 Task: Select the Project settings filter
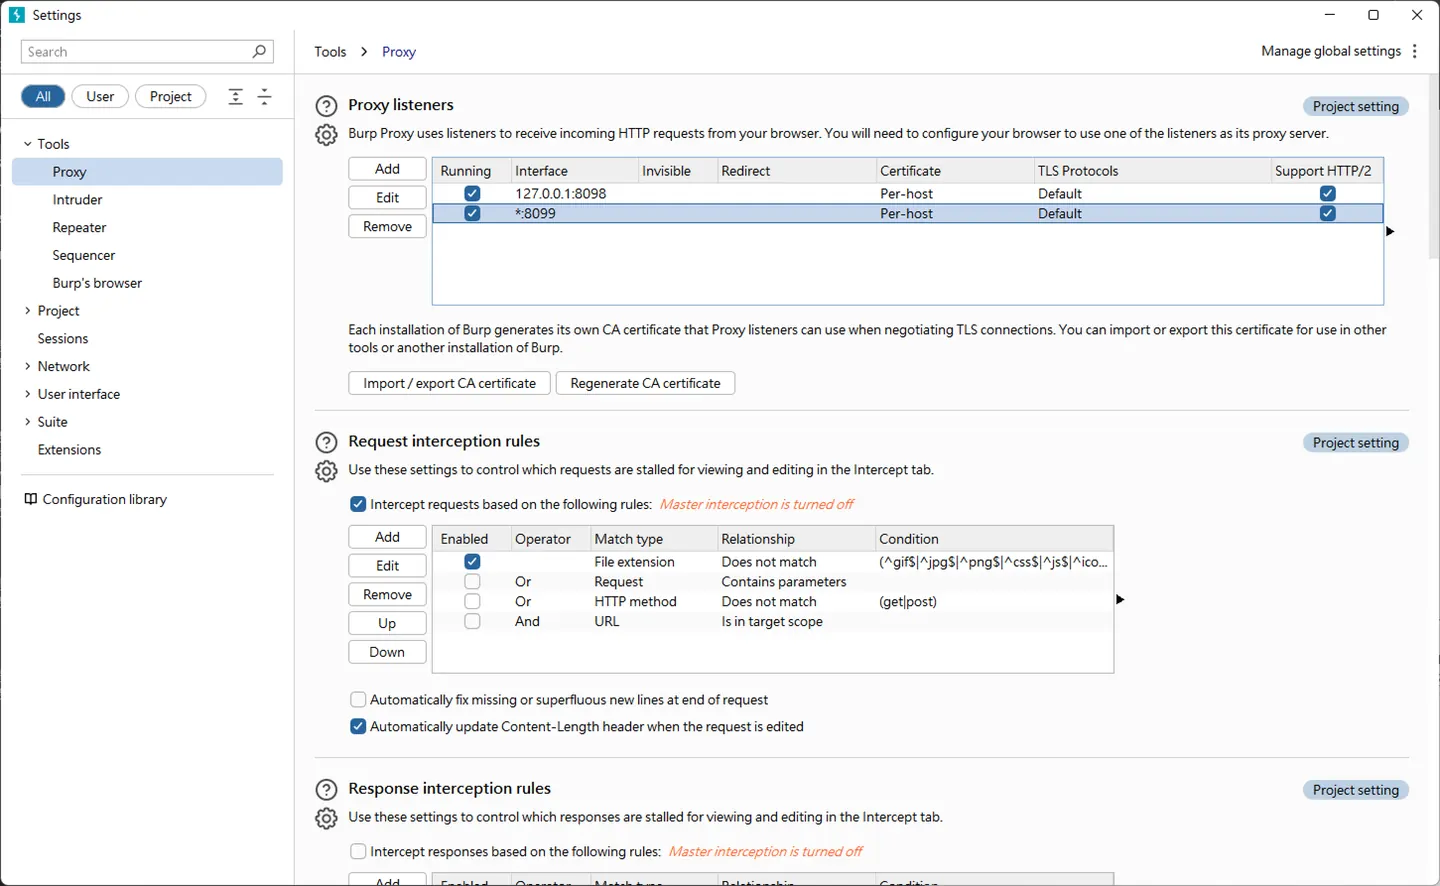171,96
